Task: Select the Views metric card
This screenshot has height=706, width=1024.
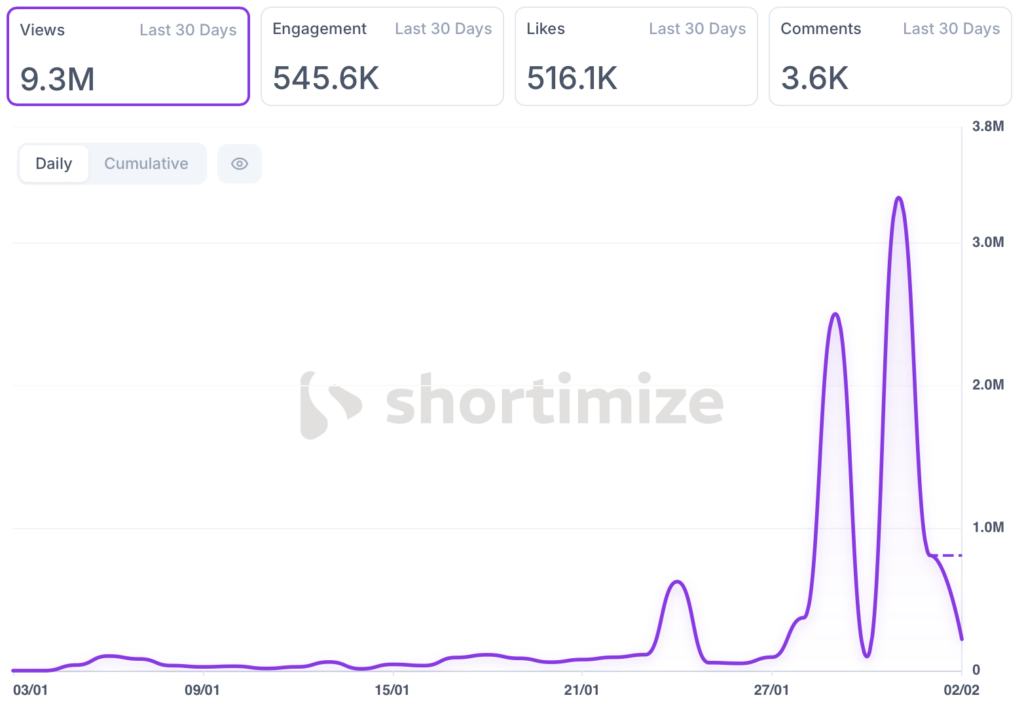Action: [x=127, y=56]
